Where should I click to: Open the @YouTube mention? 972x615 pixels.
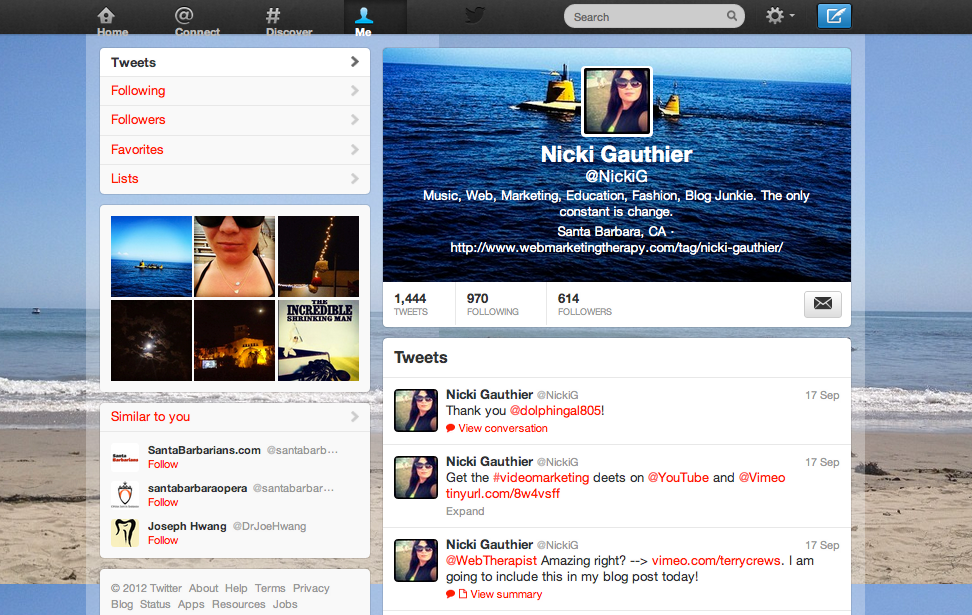678,478
